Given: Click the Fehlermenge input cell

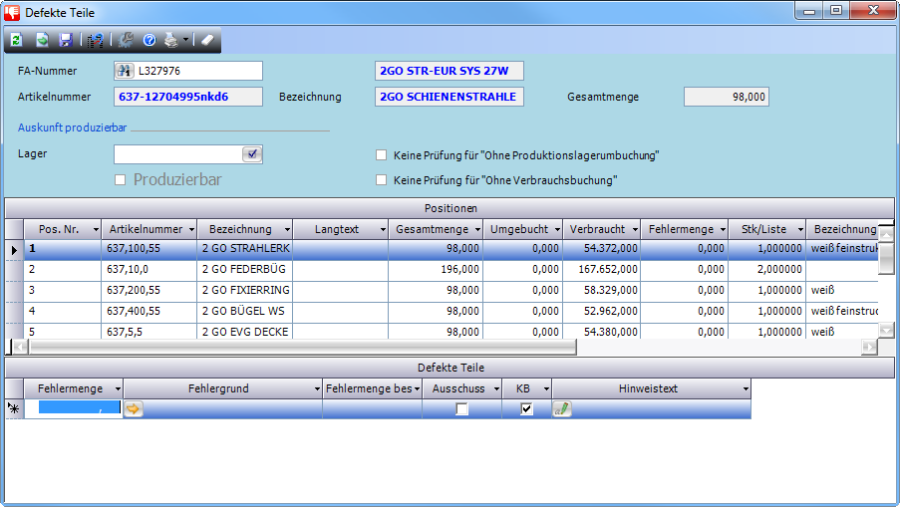Looking at the screenshot, I should 72,409.
